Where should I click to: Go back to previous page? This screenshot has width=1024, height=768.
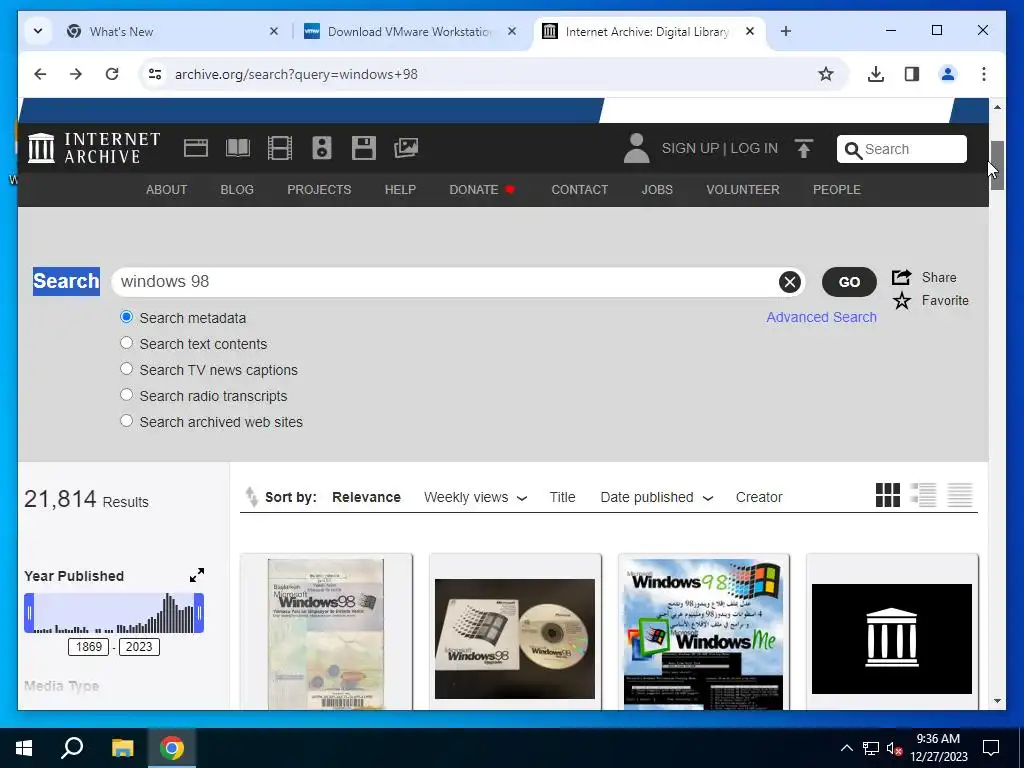coord(40,74)
